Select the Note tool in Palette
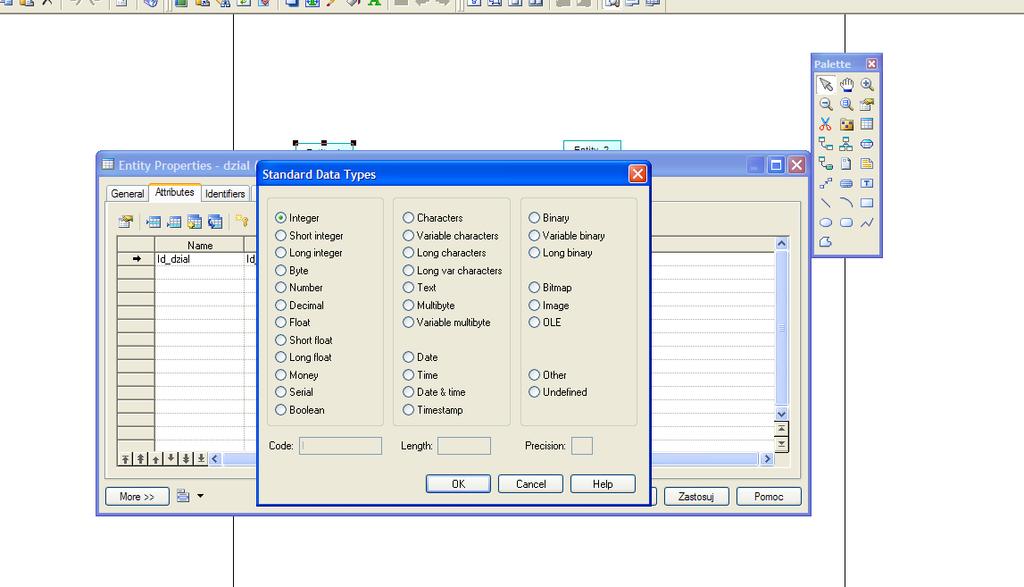 pyautogui.click(x=867, y=163)
